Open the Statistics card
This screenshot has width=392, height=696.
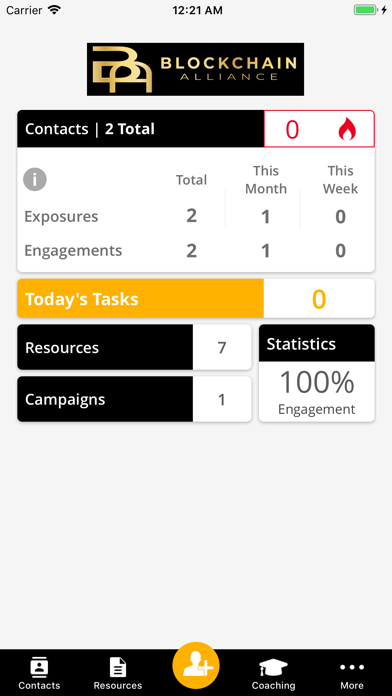[x=317, y=373]
